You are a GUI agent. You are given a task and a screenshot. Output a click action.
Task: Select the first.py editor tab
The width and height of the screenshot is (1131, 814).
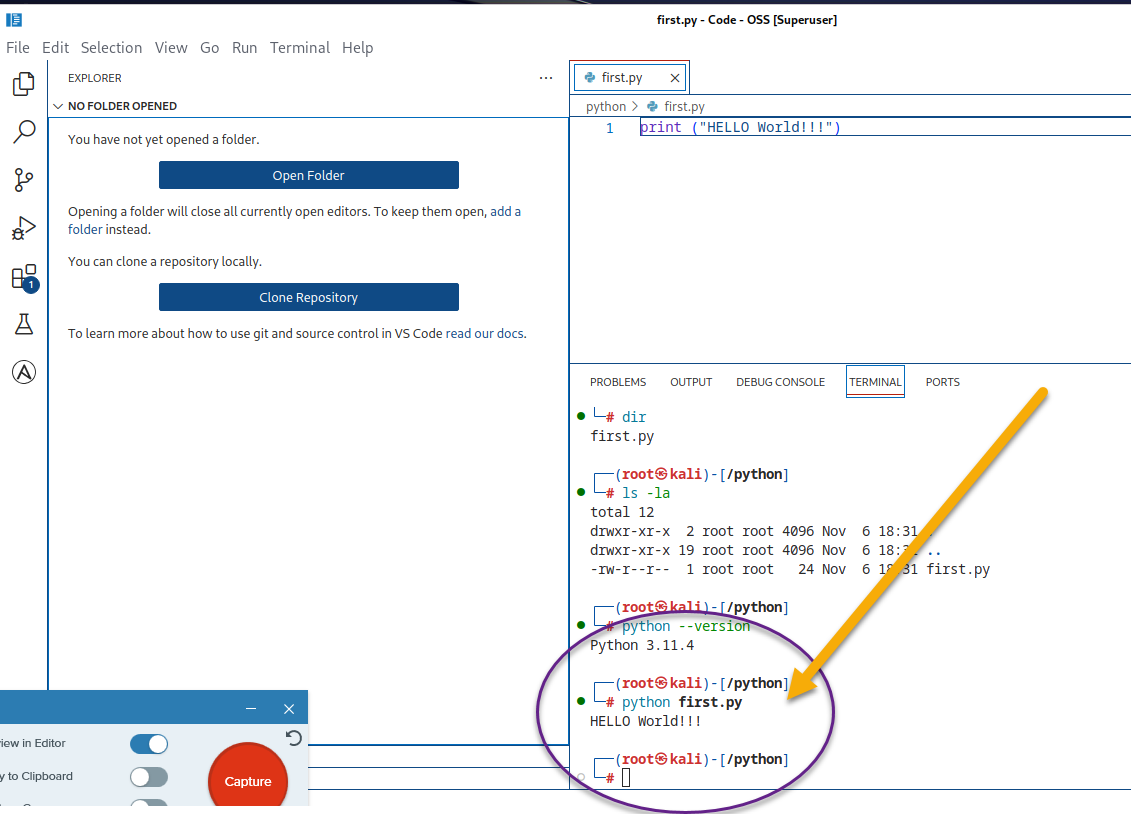point(630,77)
